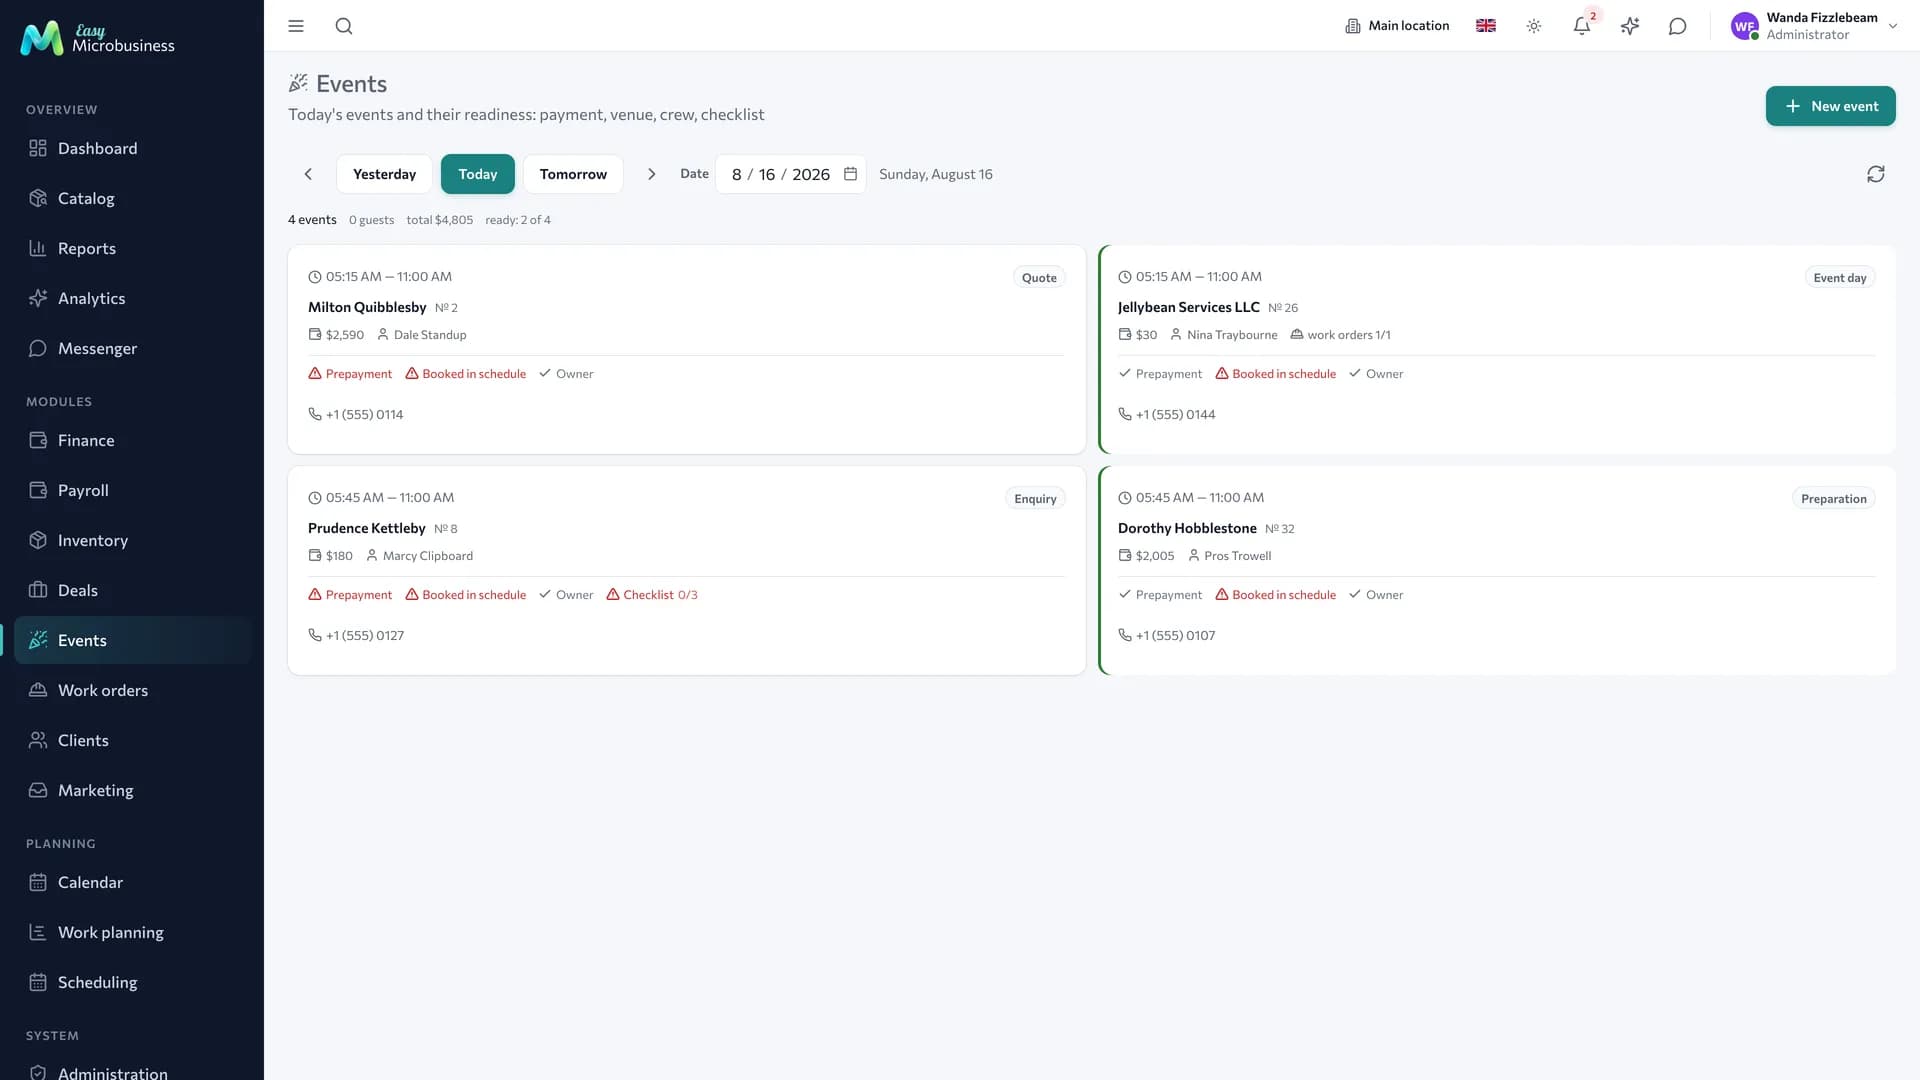
Task: Click the refresh events icon
Action: tap(1876, 174)
